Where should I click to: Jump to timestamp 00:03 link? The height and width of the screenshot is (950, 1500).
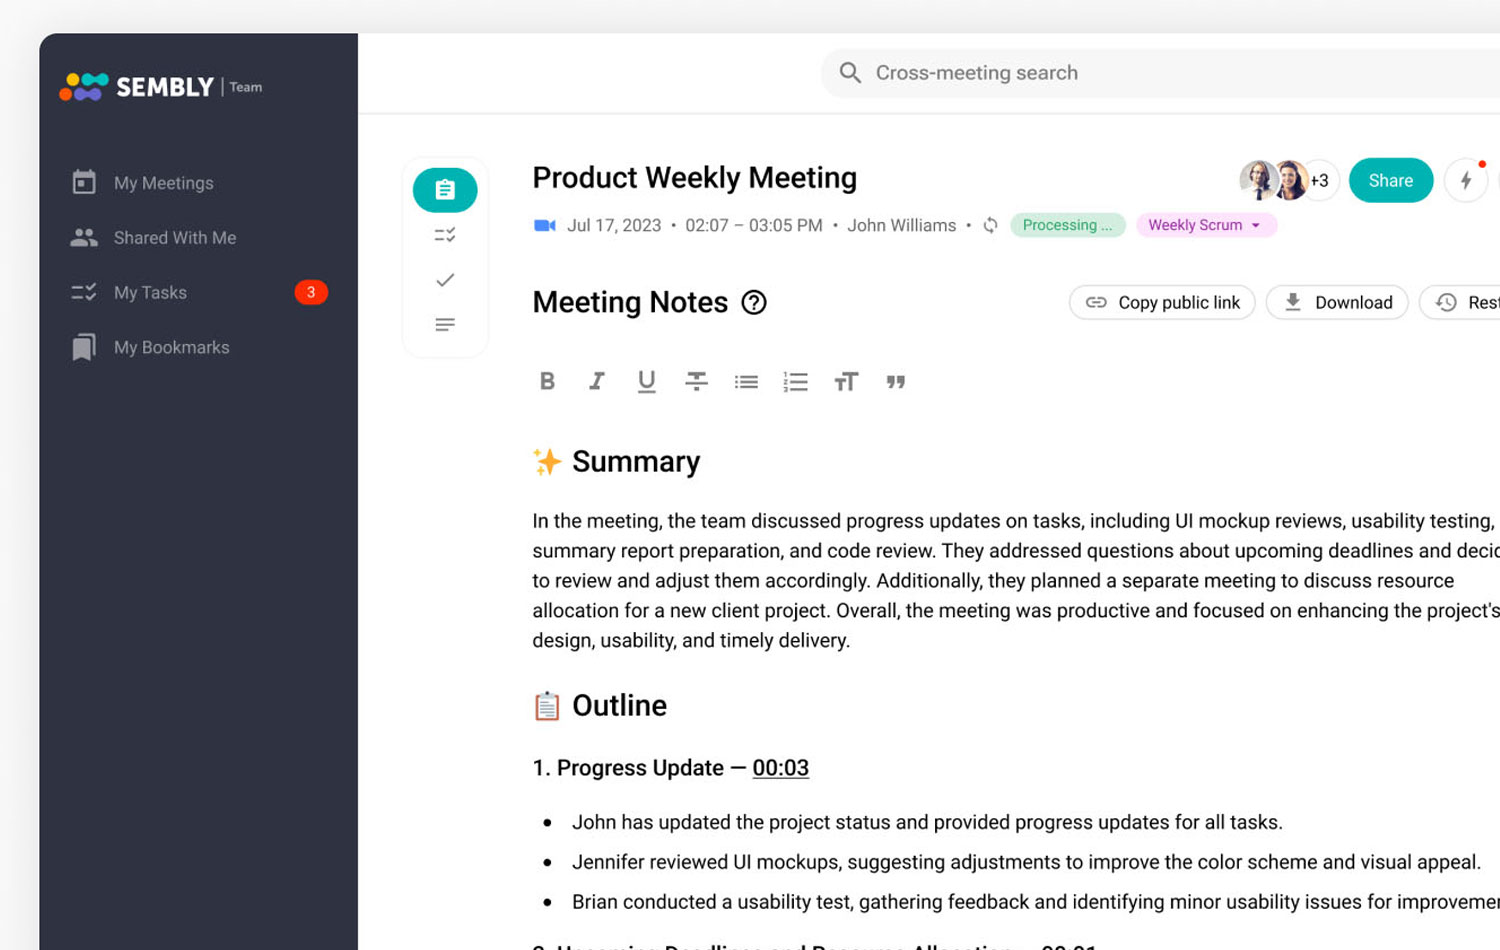(780, 768)
